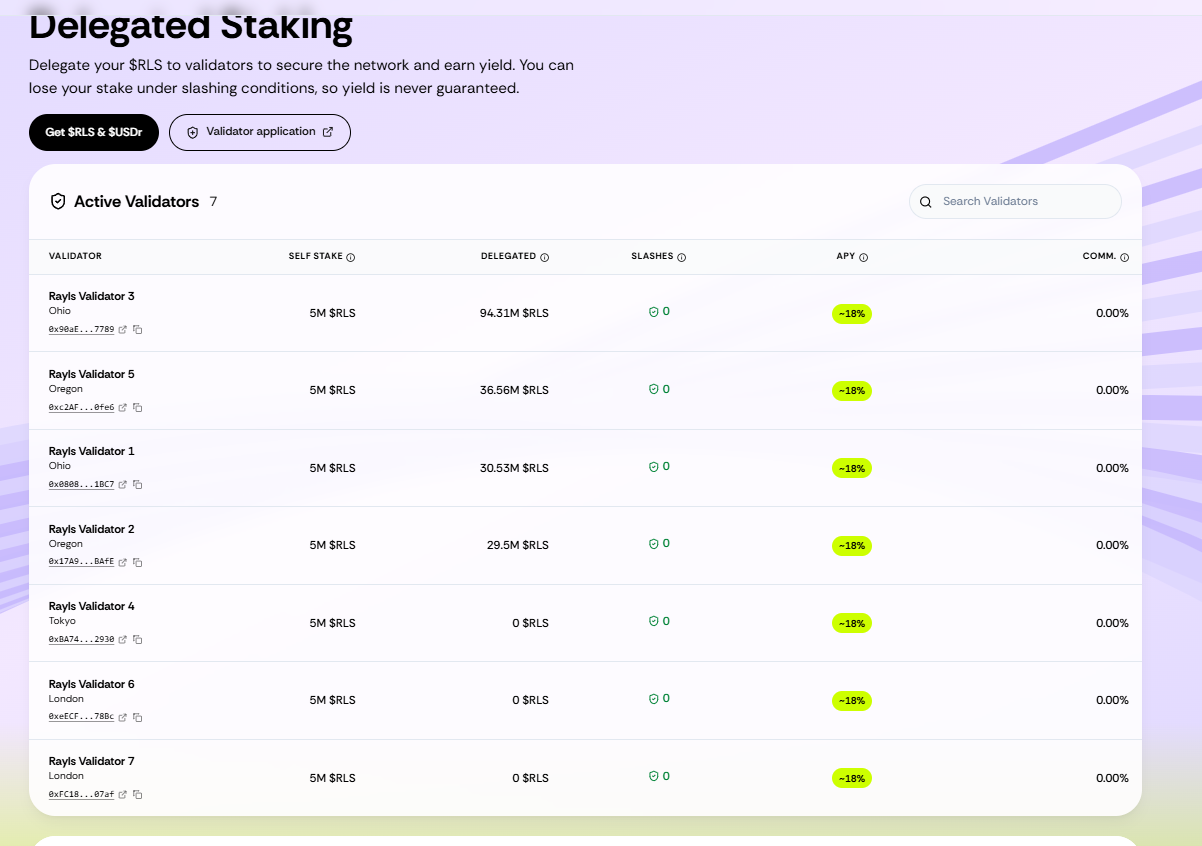Click the 5M $RLS self stake for Validator 1
The height and width of the screenshot is (846, 1202).
pos(332,468)
